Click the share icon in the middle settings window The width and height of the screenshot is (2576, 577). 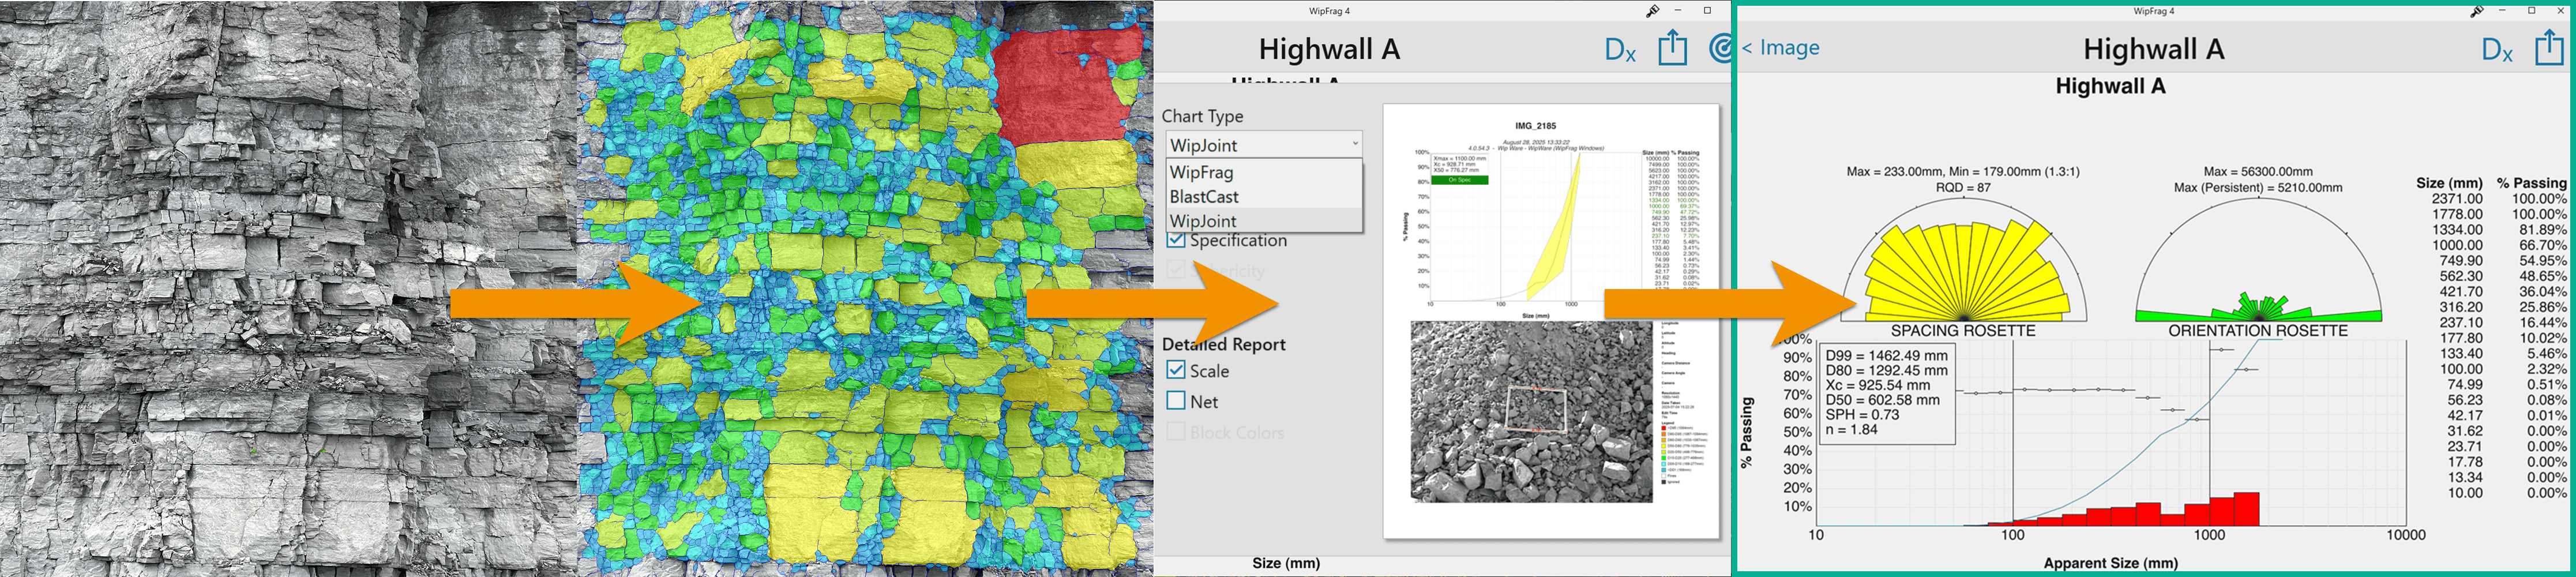[1672, 47]
